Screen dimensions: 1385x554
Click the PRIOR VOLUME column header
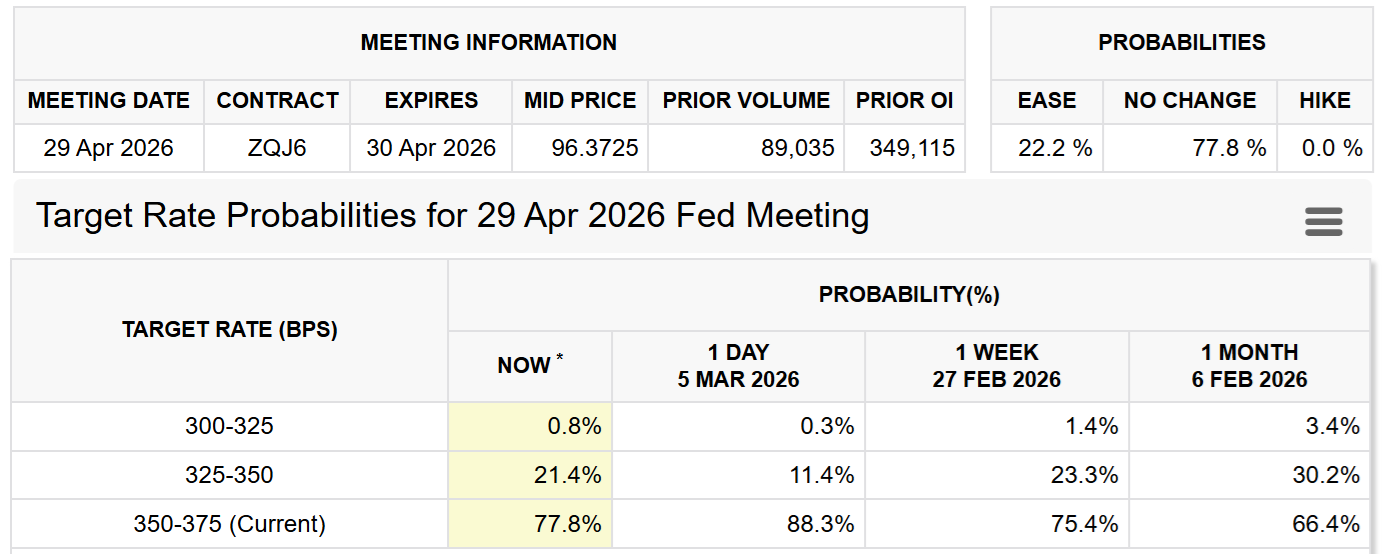click(746, 101)
